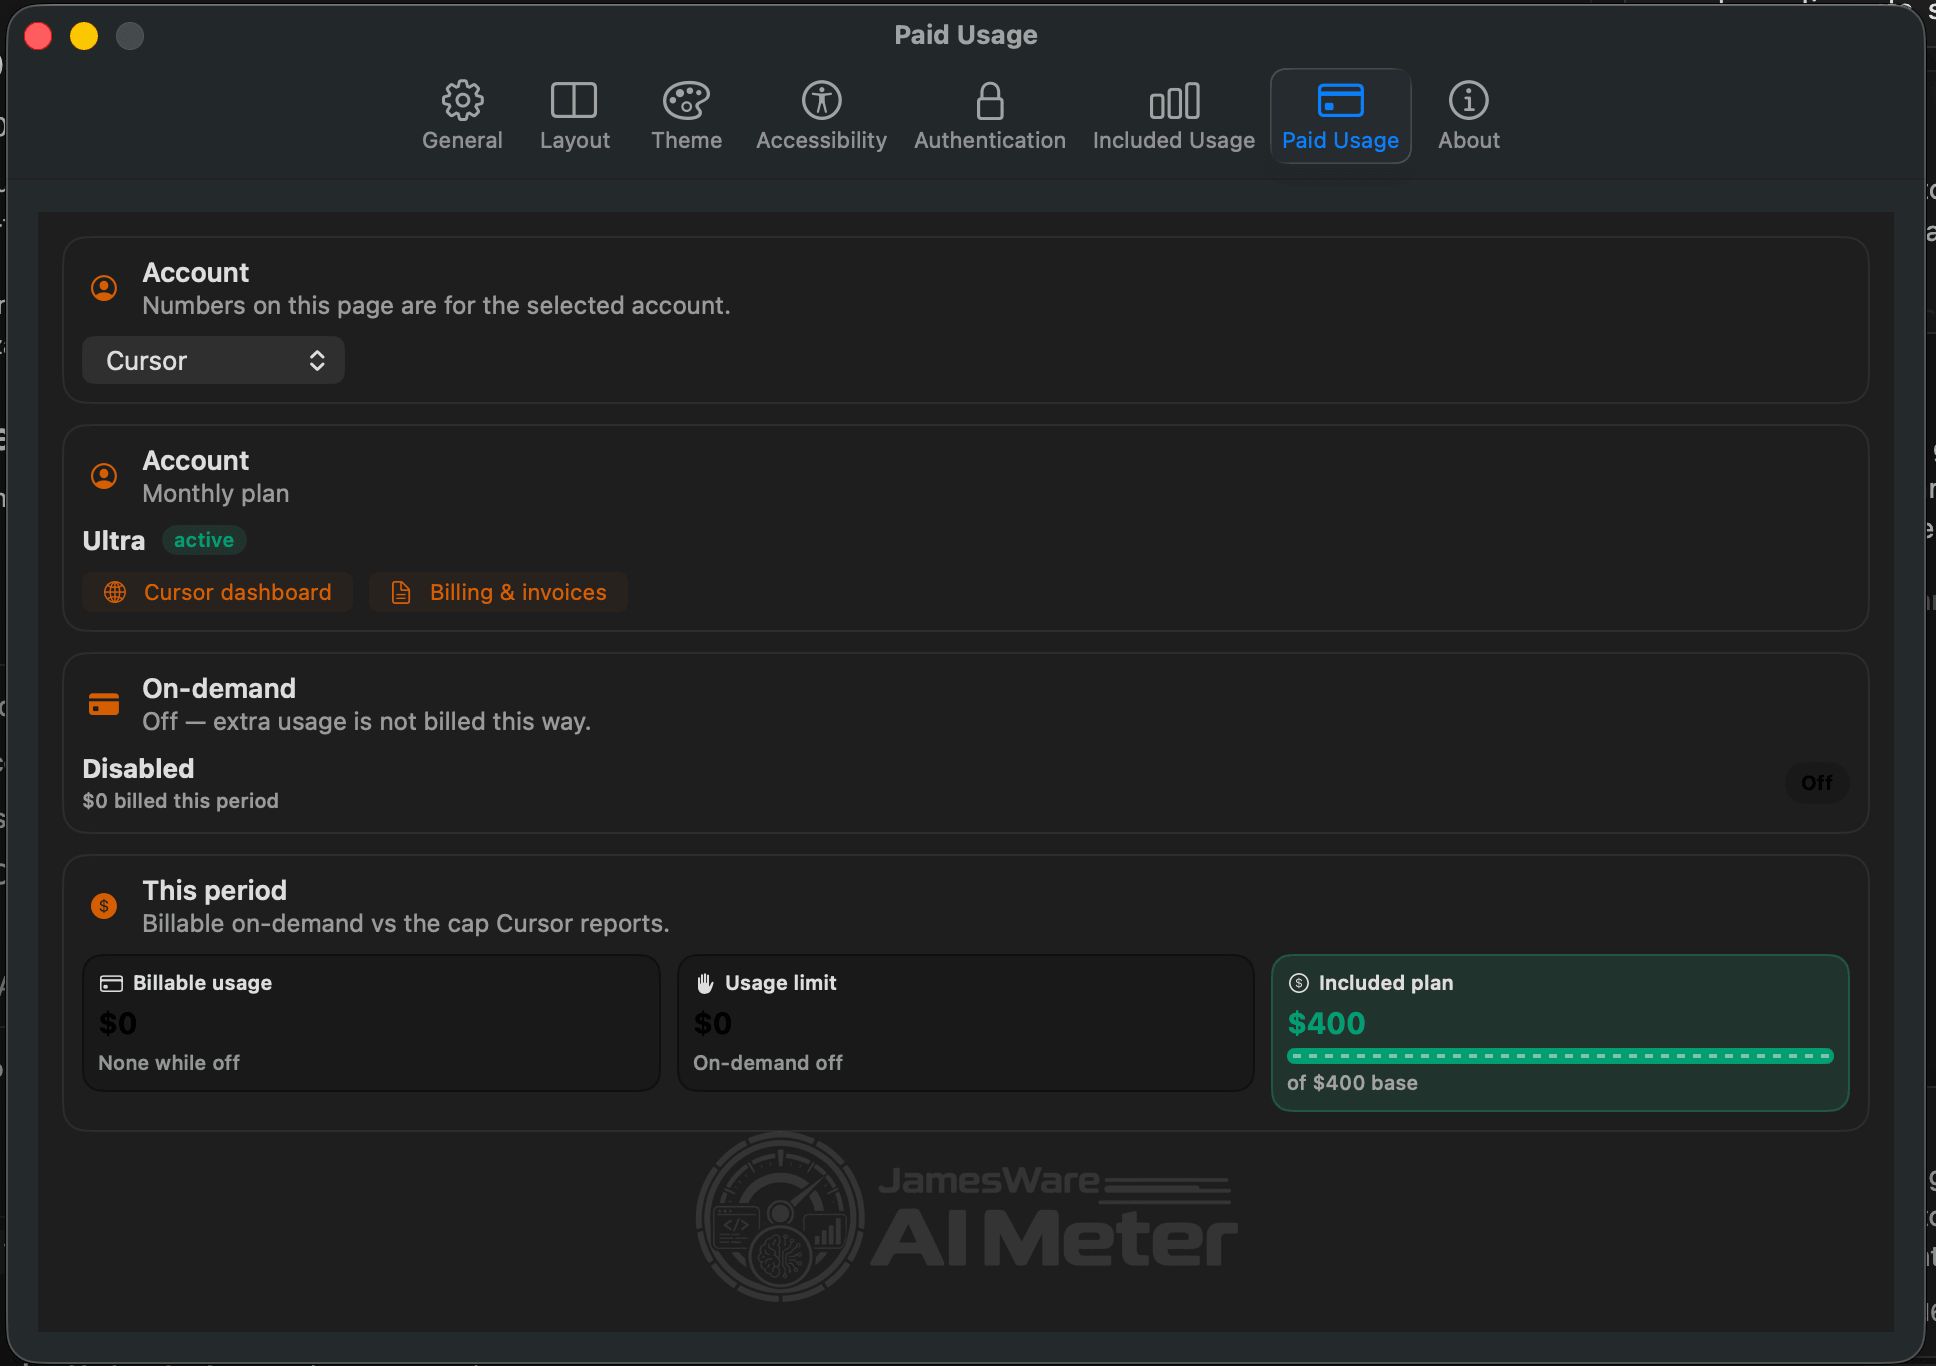This screenshot has height=1366, width=1936.
Task: Open the Cursor account dropdown
Action: 214,360
